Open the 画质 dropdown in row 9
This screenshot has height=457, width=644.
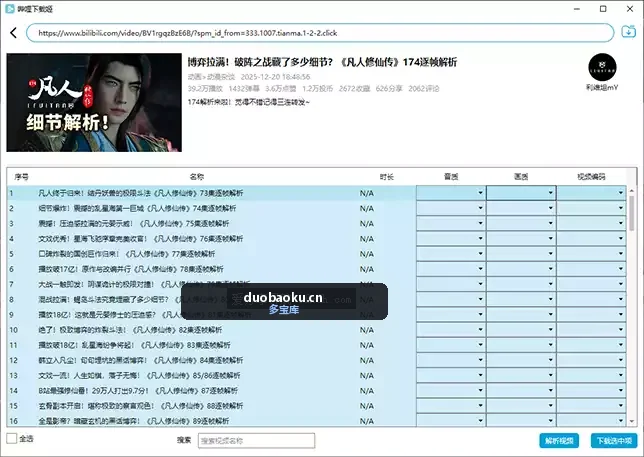(x=521, y=314)
